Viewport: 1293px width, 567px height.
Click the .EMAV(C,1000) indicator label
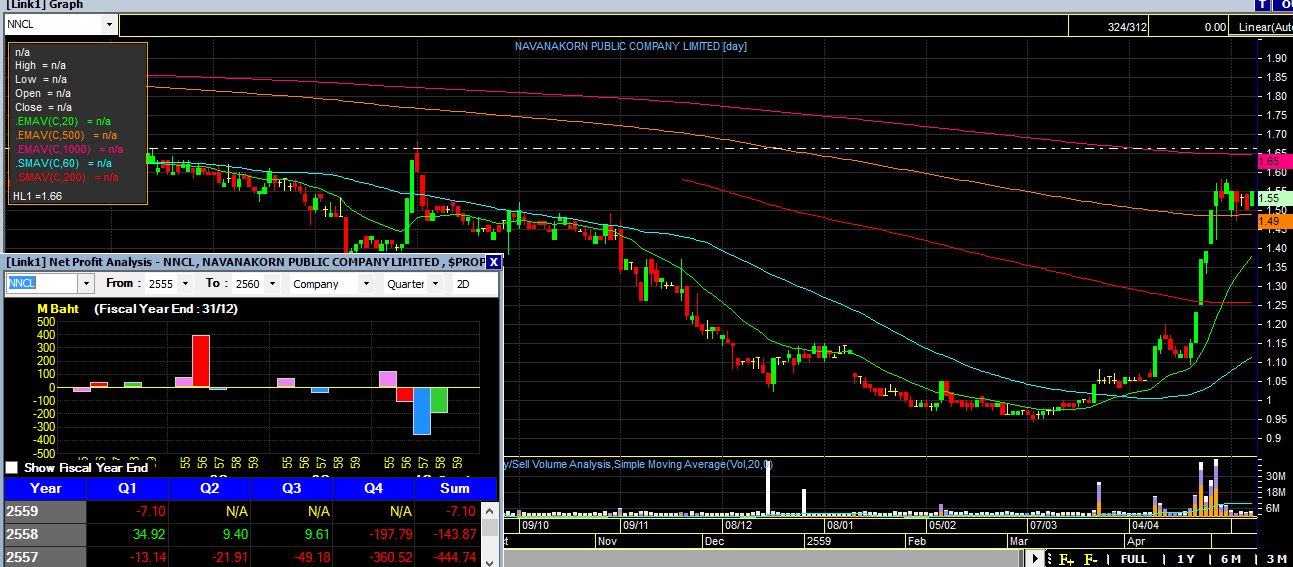click(55, 149)
